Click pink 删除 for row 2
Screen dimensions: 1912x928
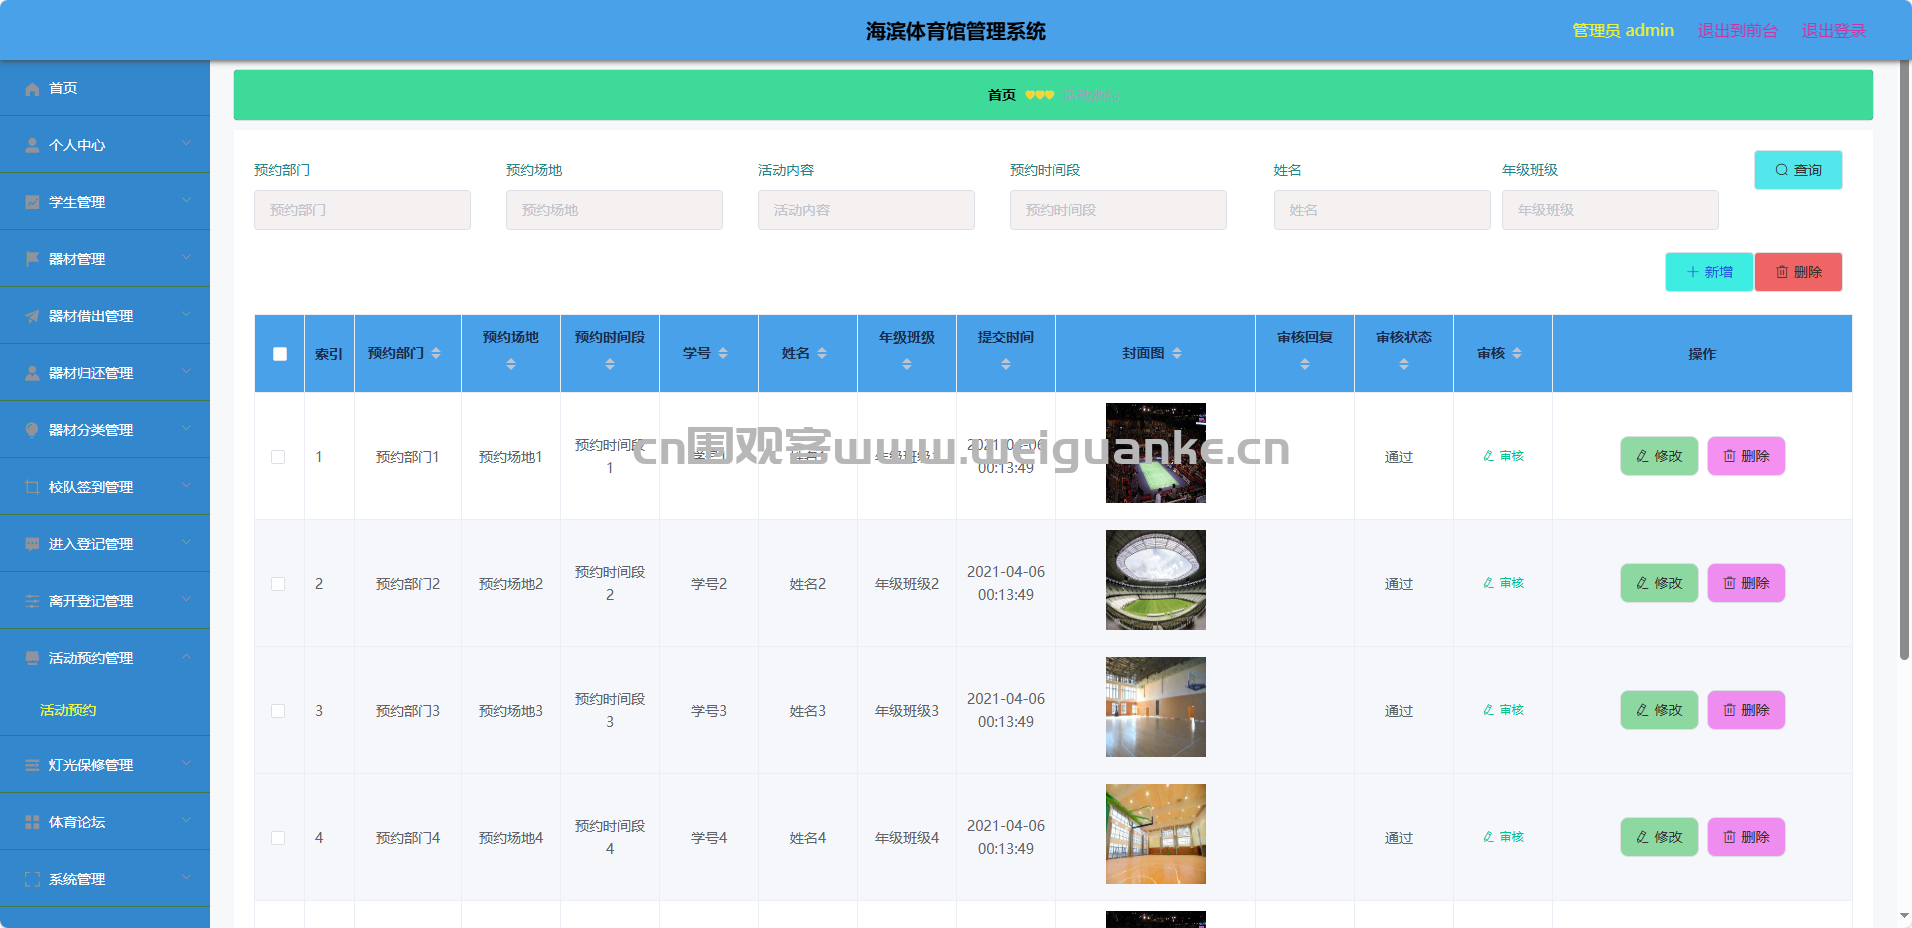(x=1746, y=583)
